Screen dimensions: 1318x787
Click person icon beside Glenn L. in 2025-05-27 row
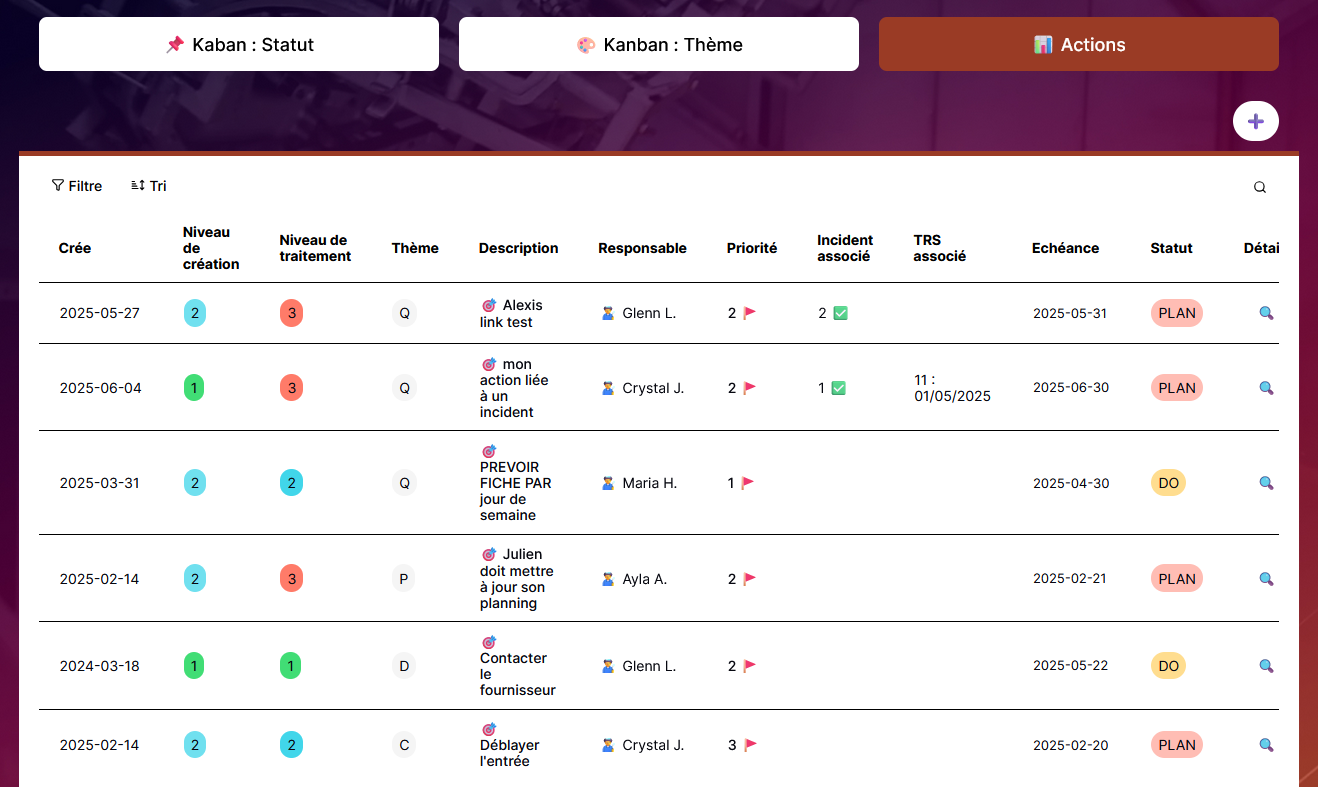(608, 313)
